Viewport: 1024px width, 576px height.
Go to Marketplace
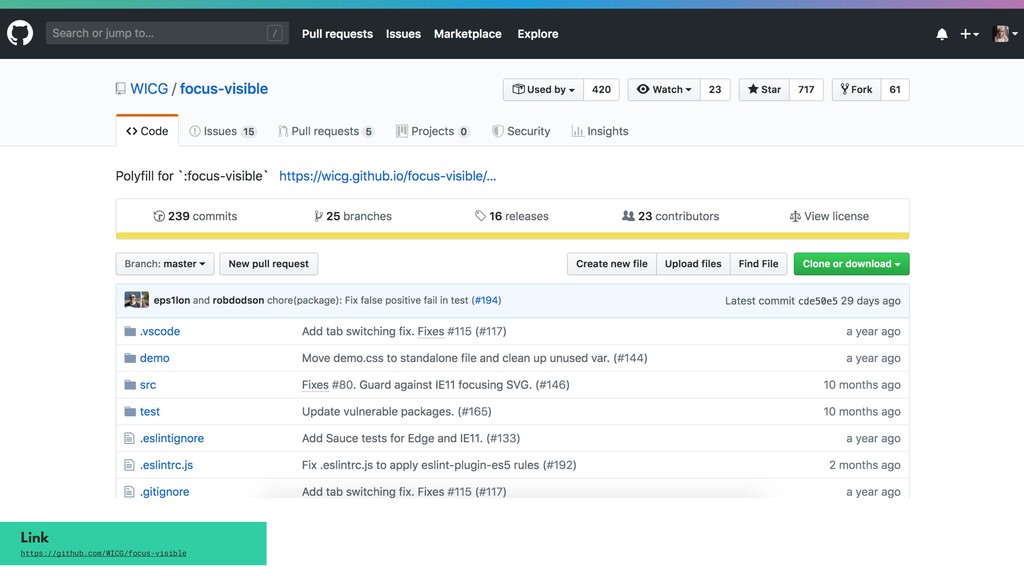468,34
